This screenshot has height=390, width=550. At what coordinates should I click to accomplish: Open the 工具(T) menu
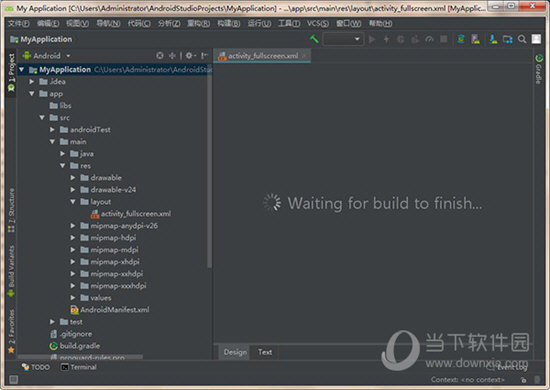click(289, 23)
